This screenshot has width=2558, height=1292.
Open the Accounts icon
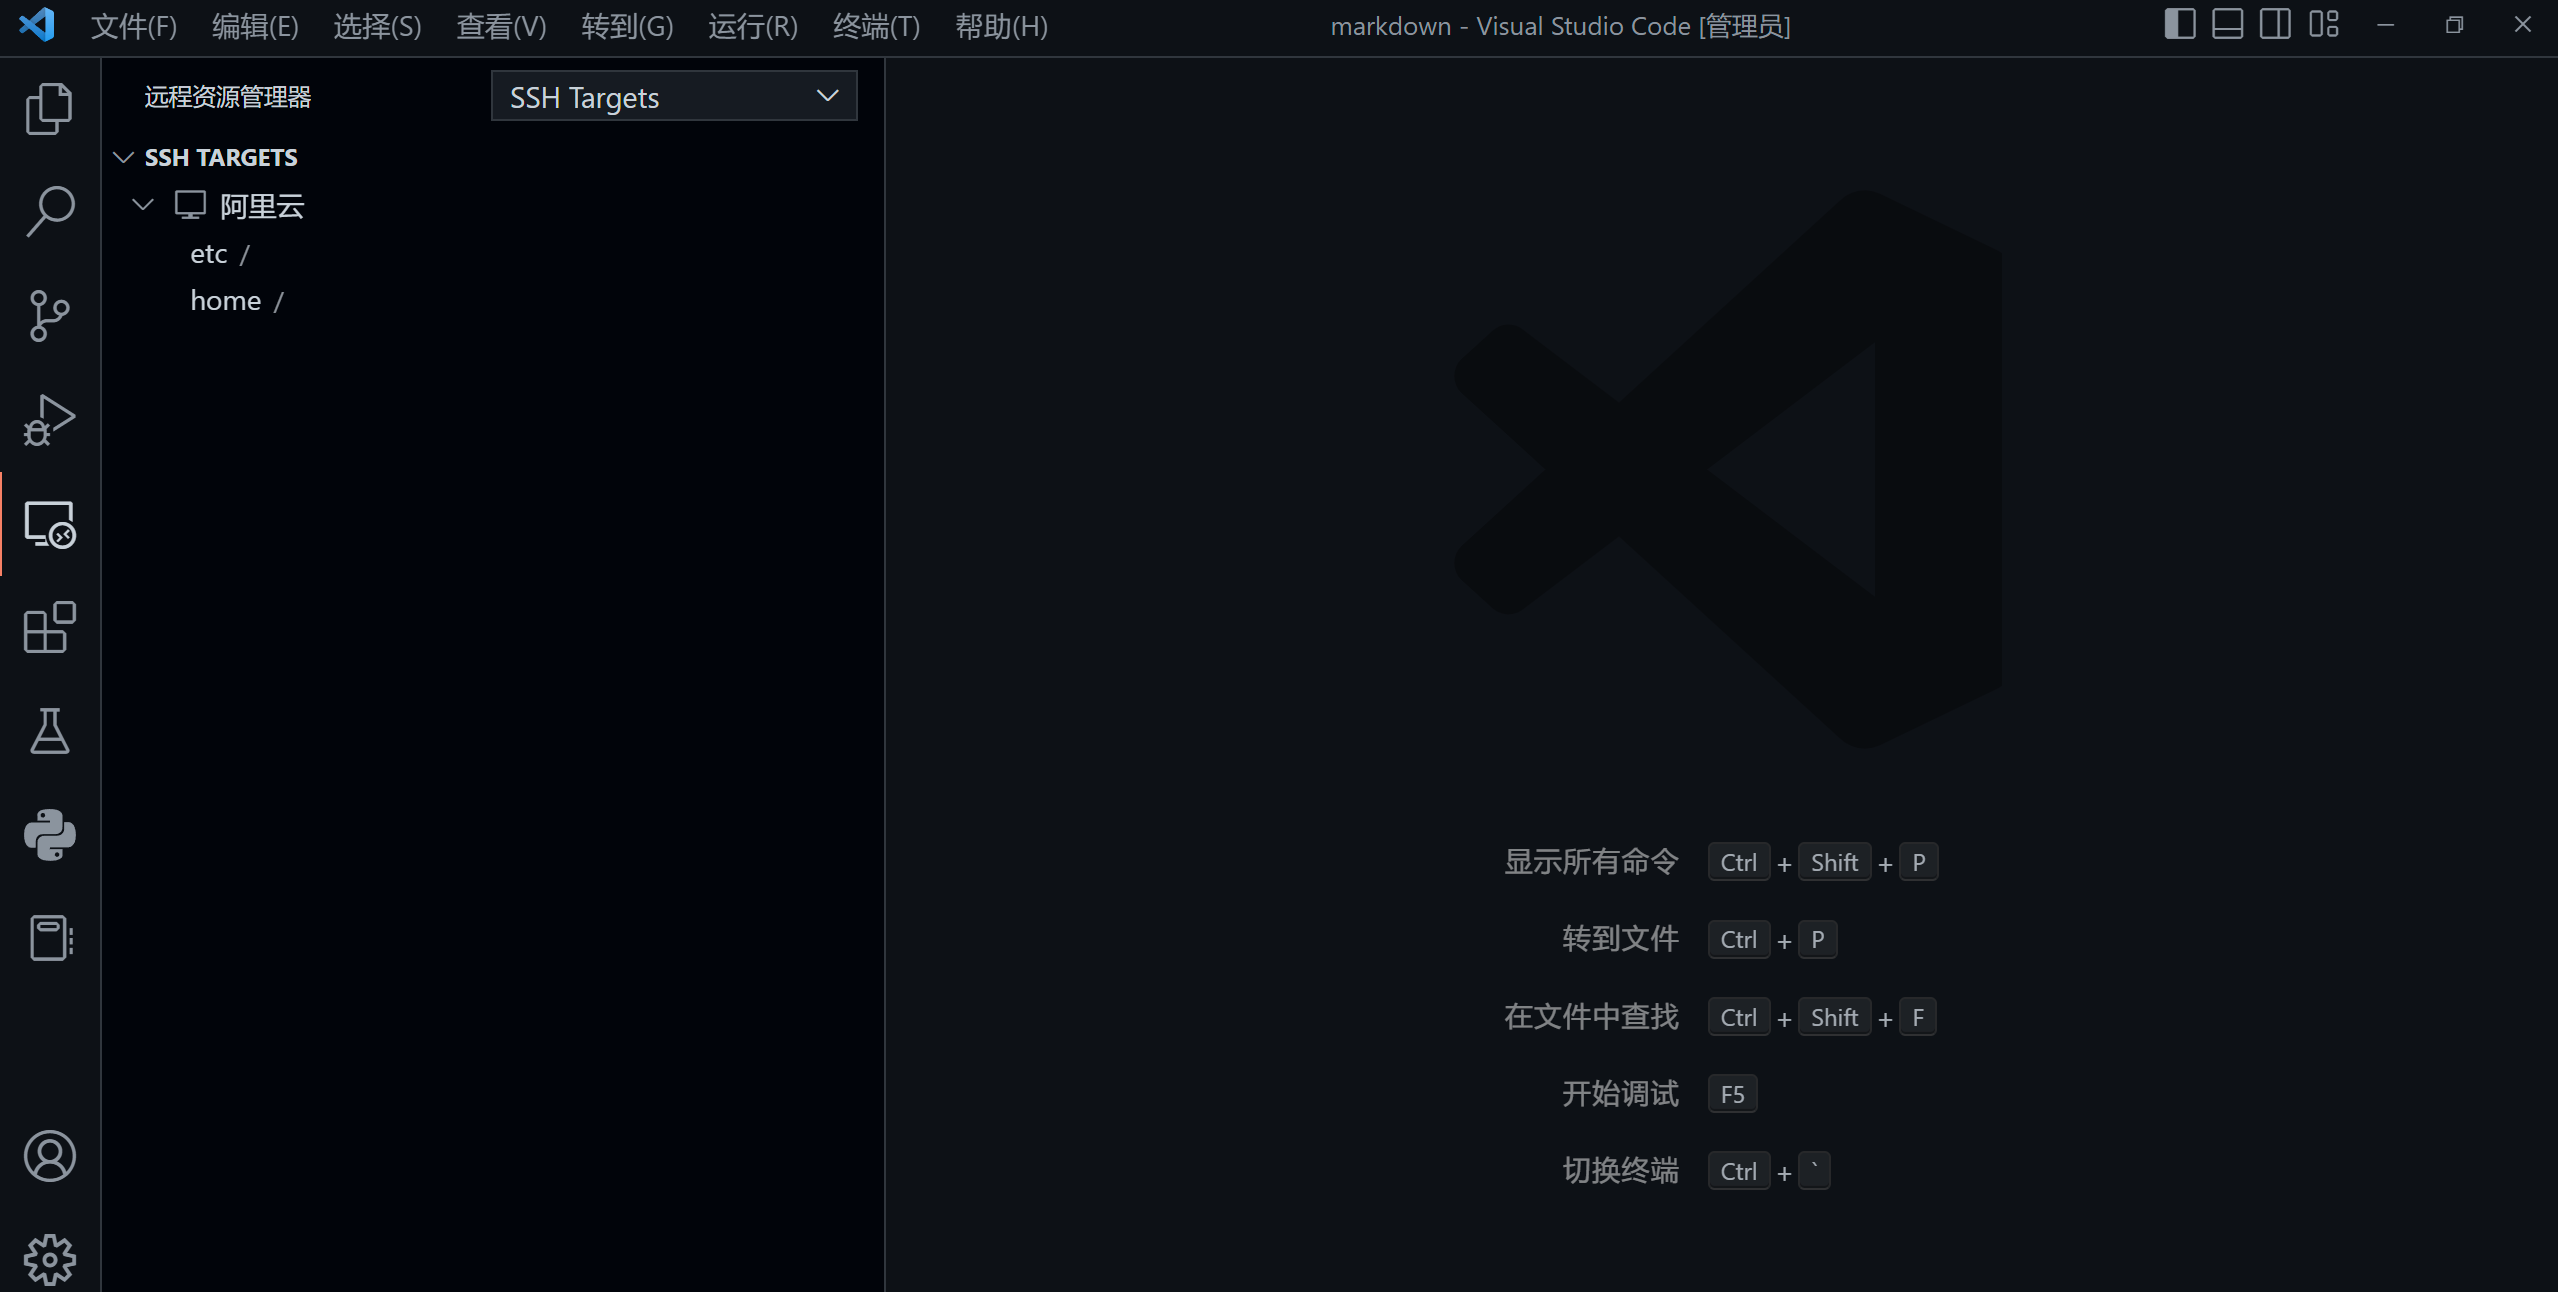pos(49,1156)
